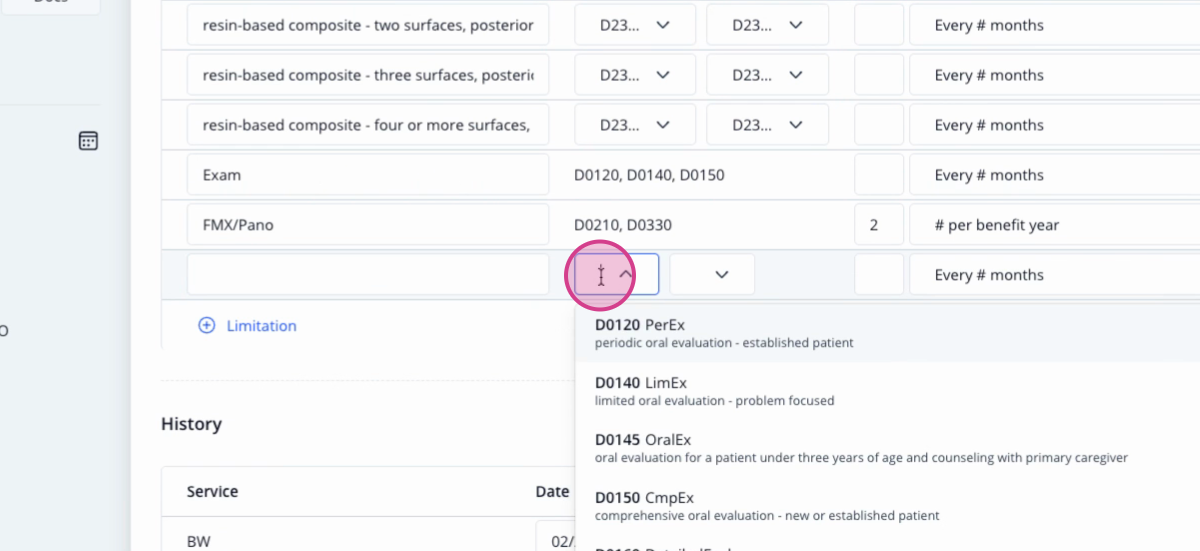
Task: Click the quantity field in the blank row
Action: 879,274
